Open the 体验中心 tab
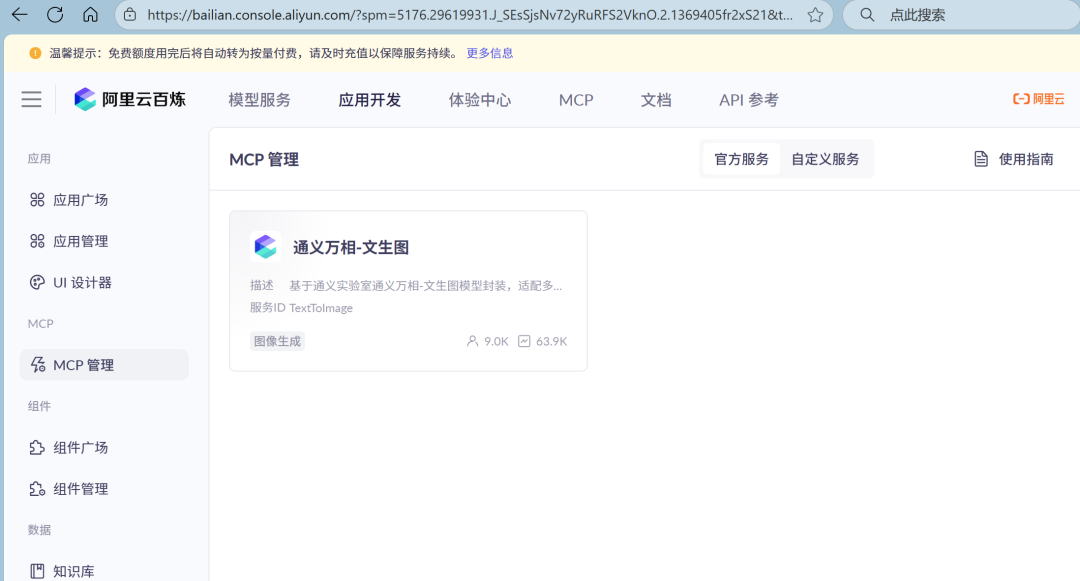This screenshot has width=1080, height=581. 480,100
